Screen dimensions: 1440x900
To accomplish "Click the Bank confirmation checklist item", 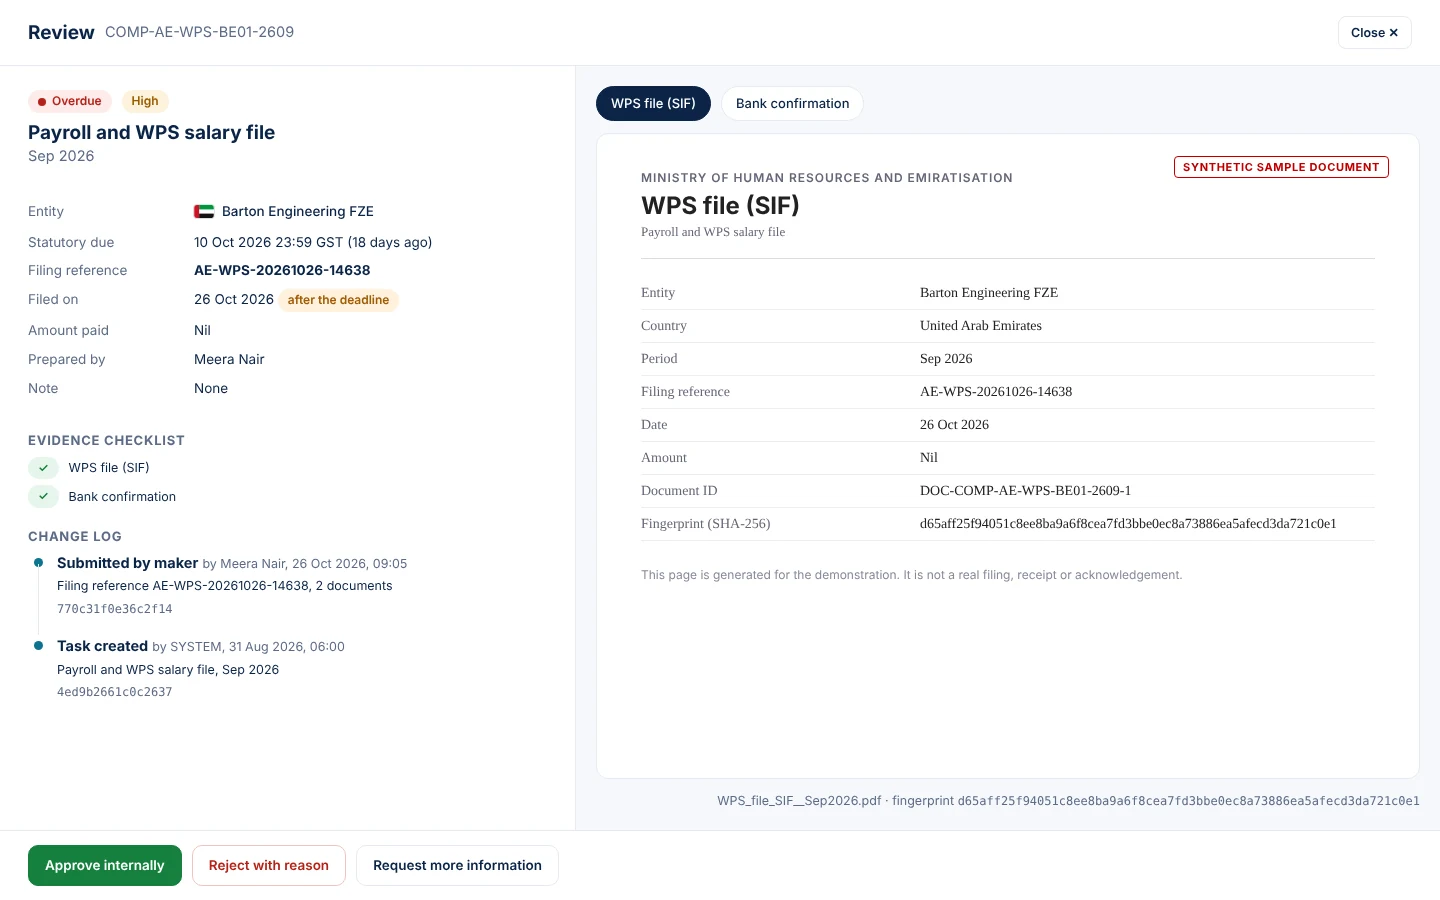I will click(122, 496).
